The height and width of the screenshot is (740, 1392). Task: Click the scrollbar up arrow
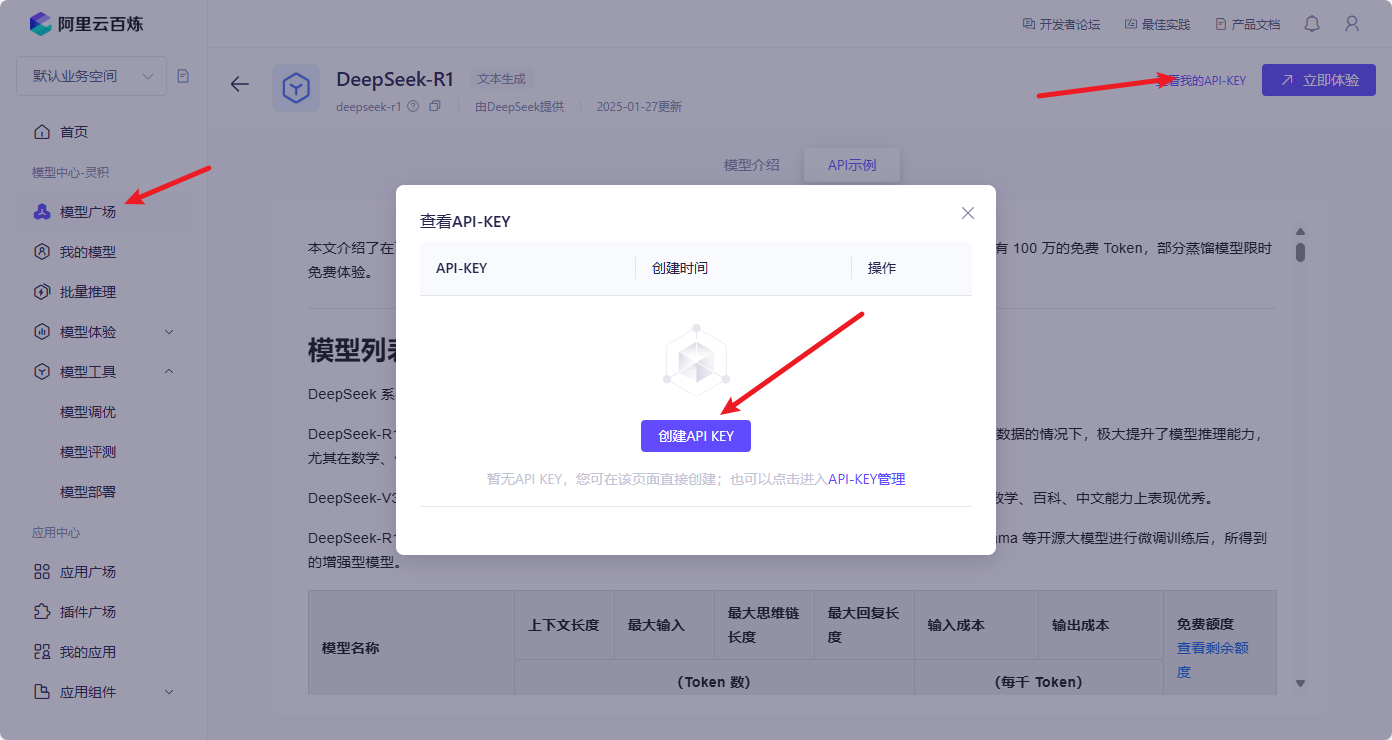pos(1300,231)
